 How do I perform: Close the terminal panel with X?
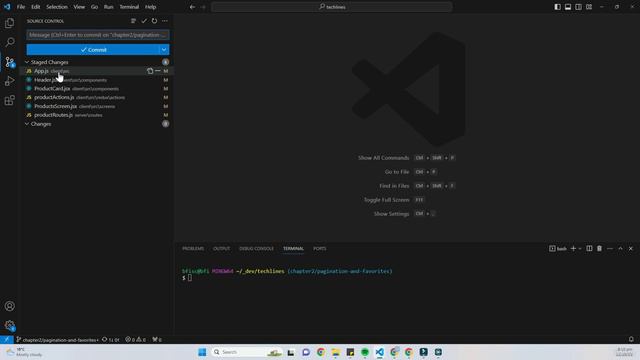631,249
